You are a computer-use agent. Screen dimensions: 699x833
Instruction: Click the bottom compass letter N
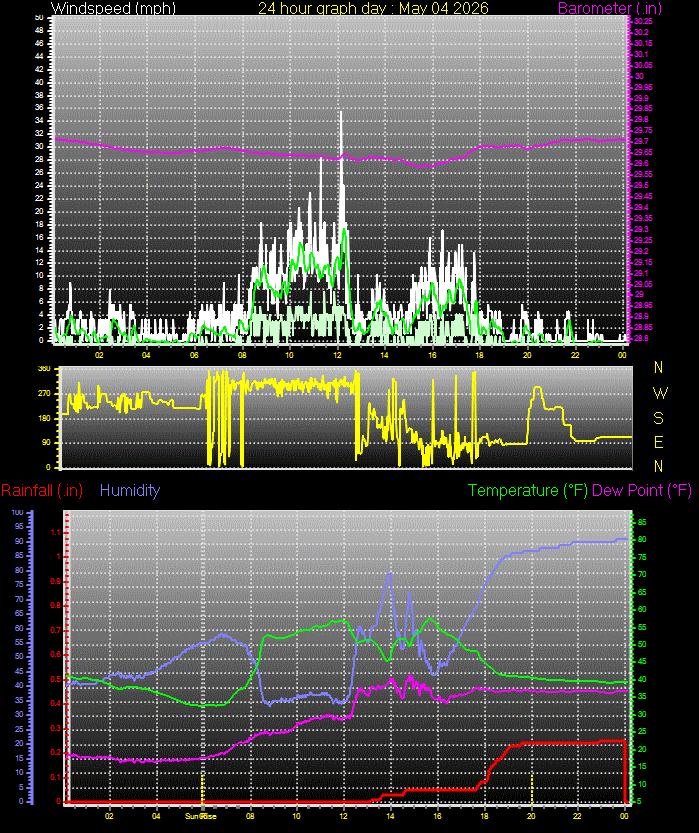coord(658,466)
